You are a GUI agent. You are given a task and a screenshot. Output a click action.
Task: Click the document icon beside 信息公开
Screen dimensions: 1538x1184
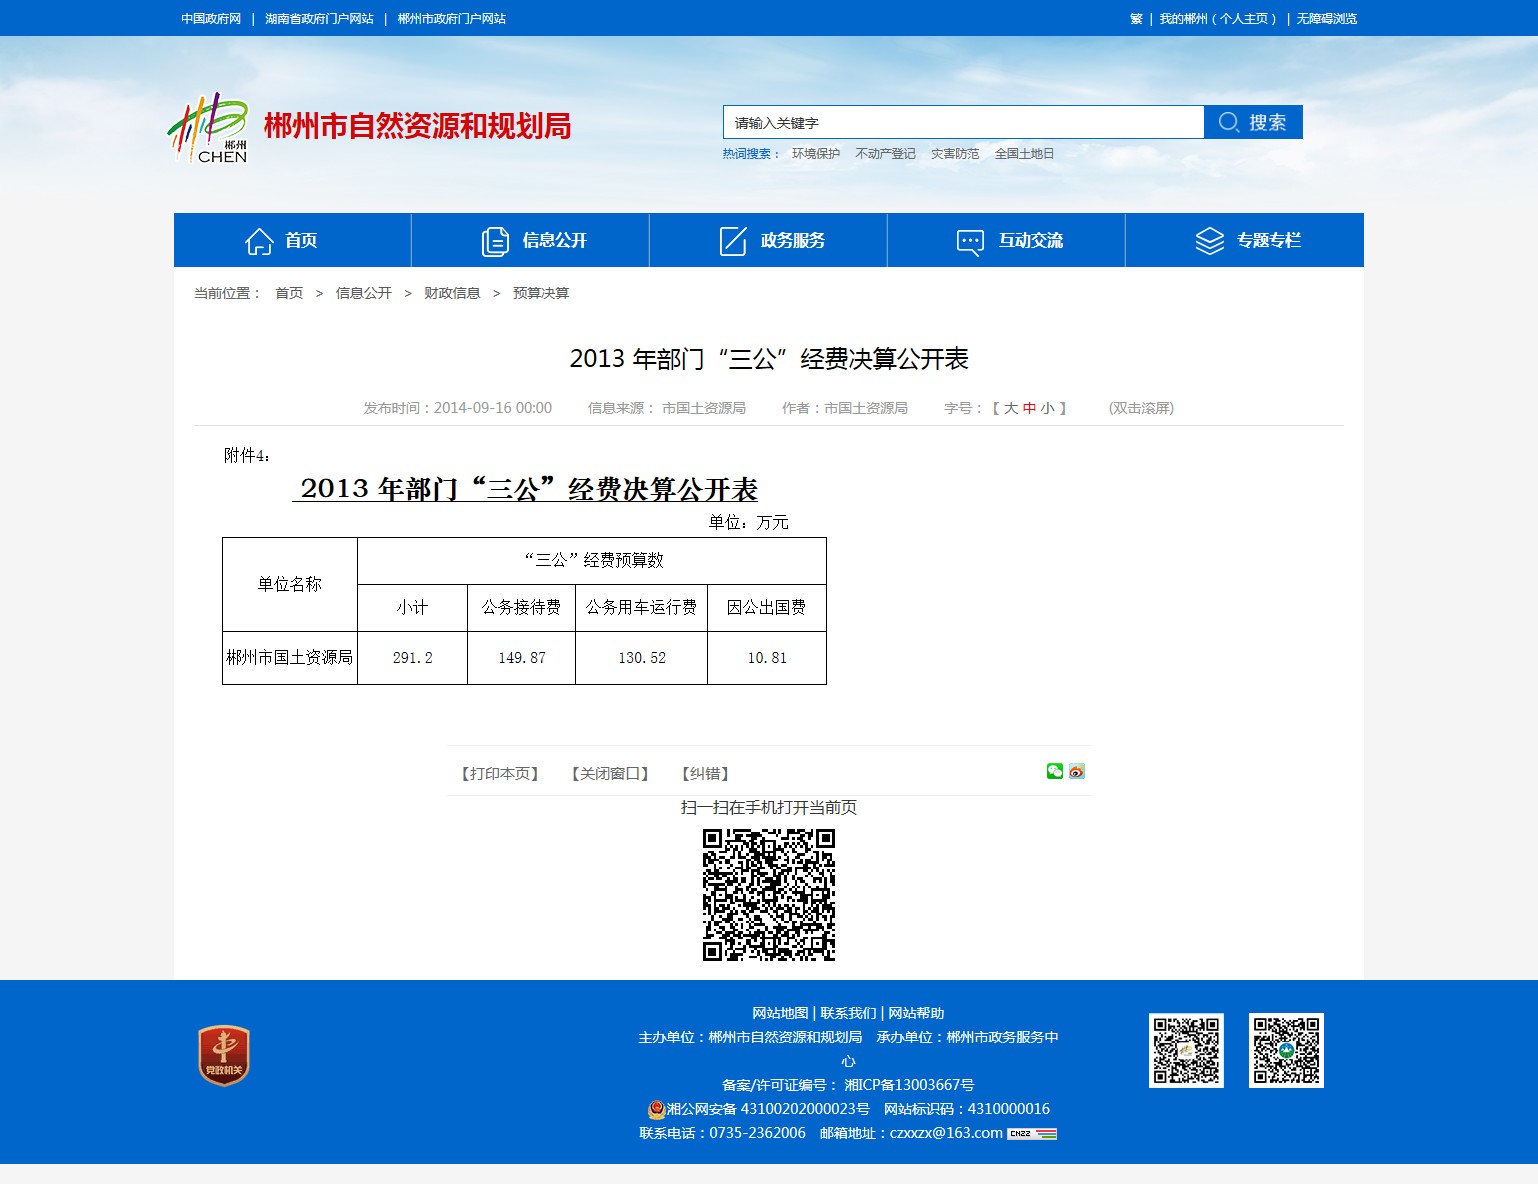coord(495,241)
